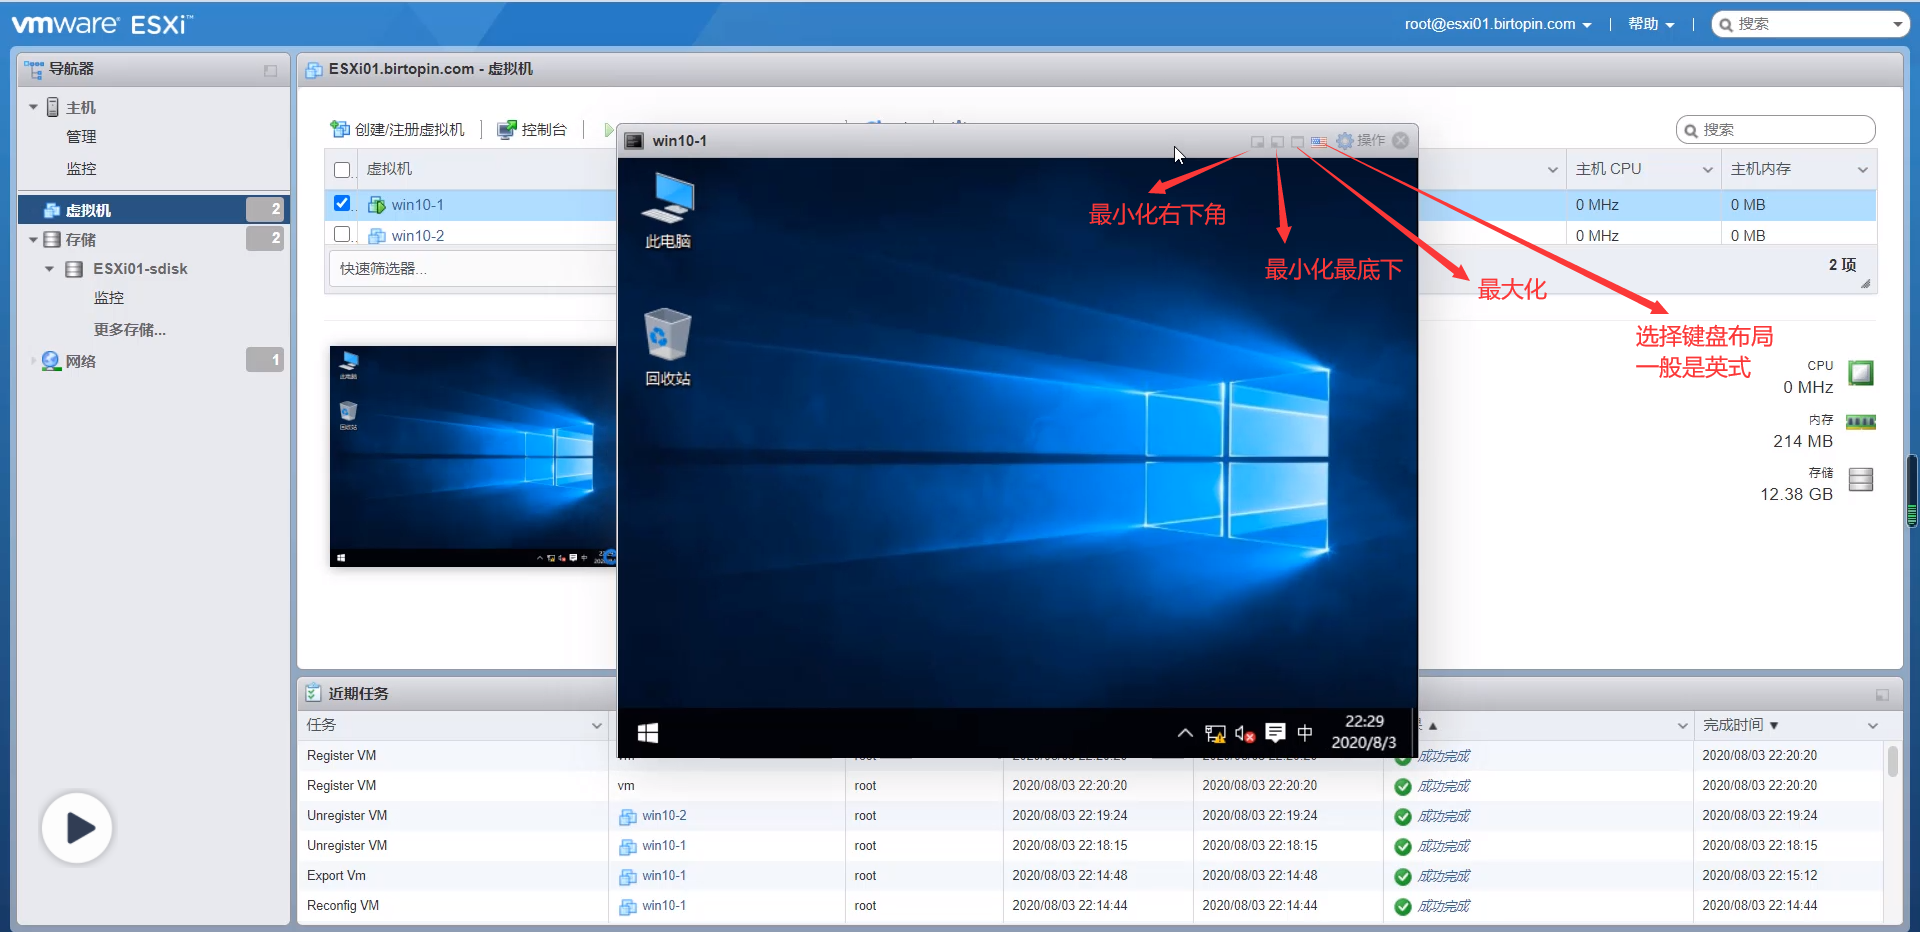
Task: Open the 主机 CPU column dropdown arrow
Action: tap(1707, 170)
